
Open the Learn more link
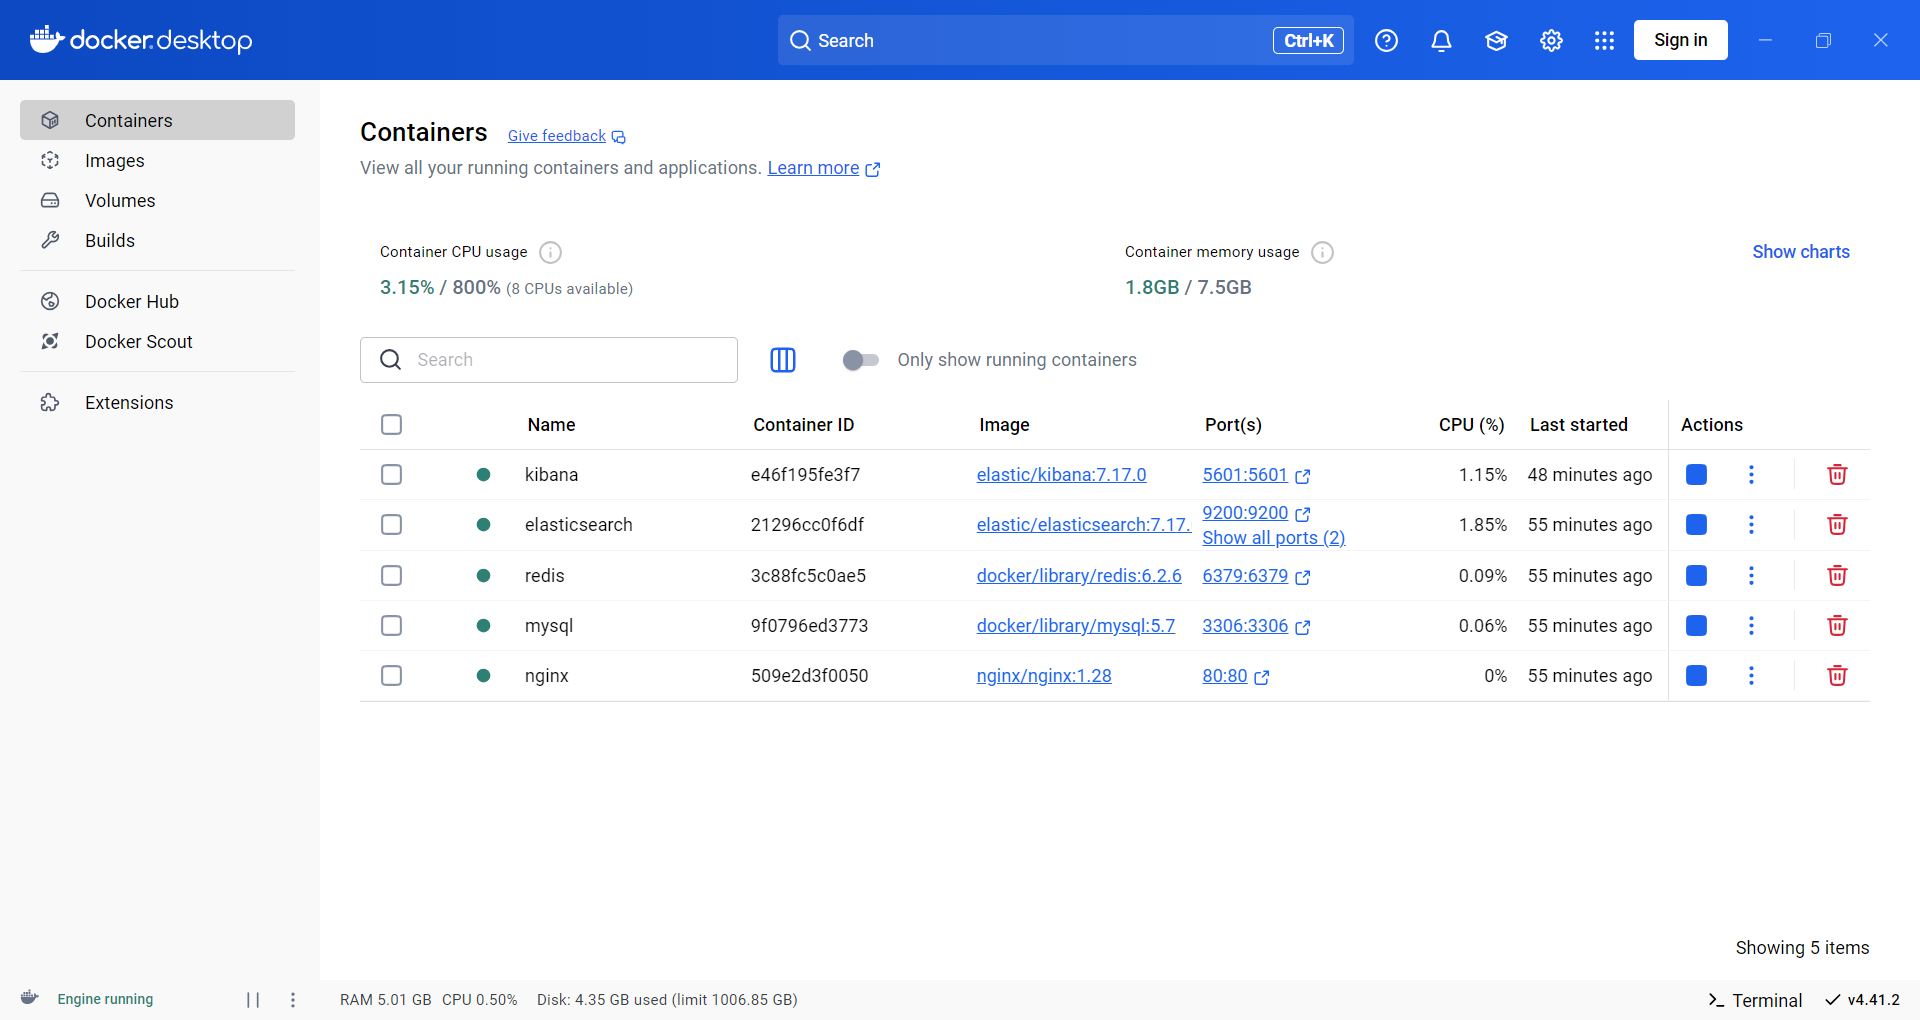[823, 168]
